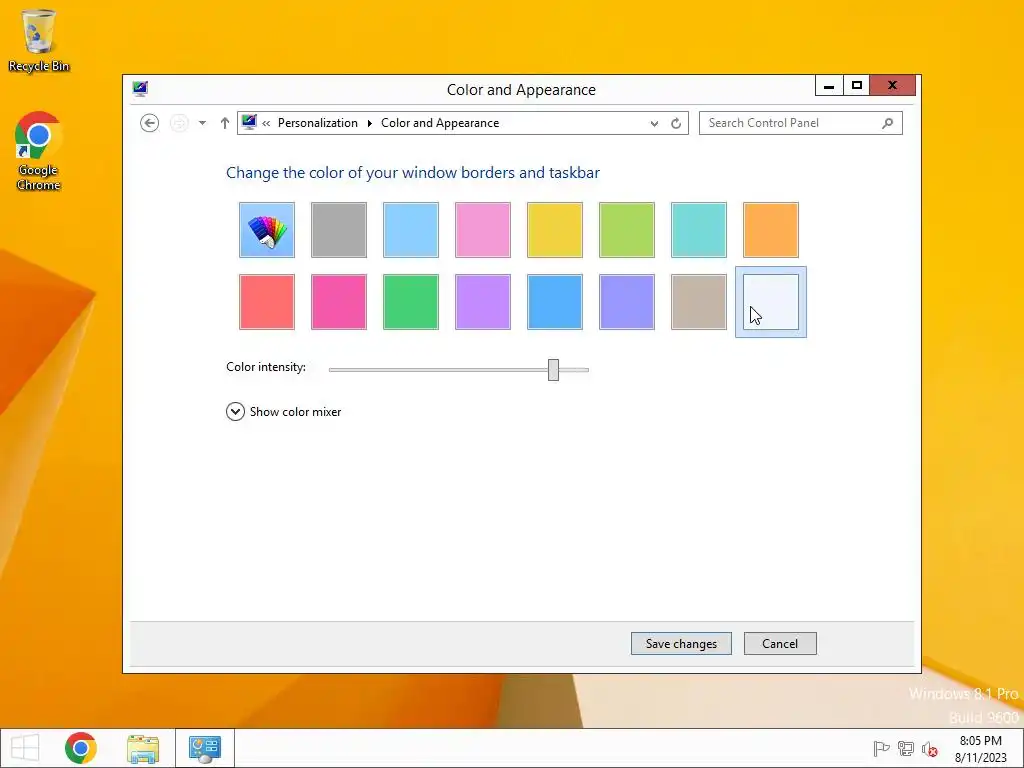Click the Search Control Panel field

coord(801,123)
